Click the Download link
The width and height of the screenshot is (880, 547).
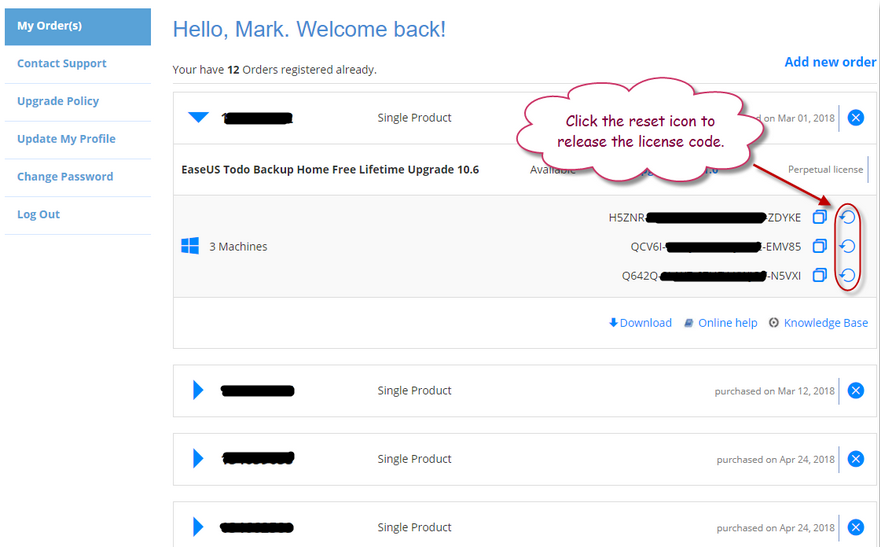pos(640,323)
